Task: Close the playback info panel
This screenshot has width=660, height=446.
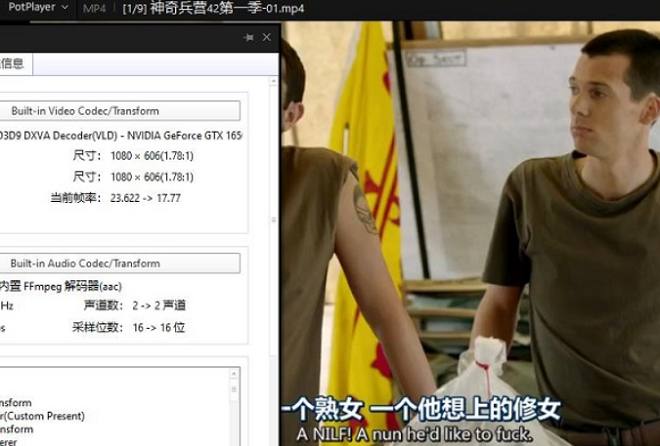Action: click(x=267, y=37)
